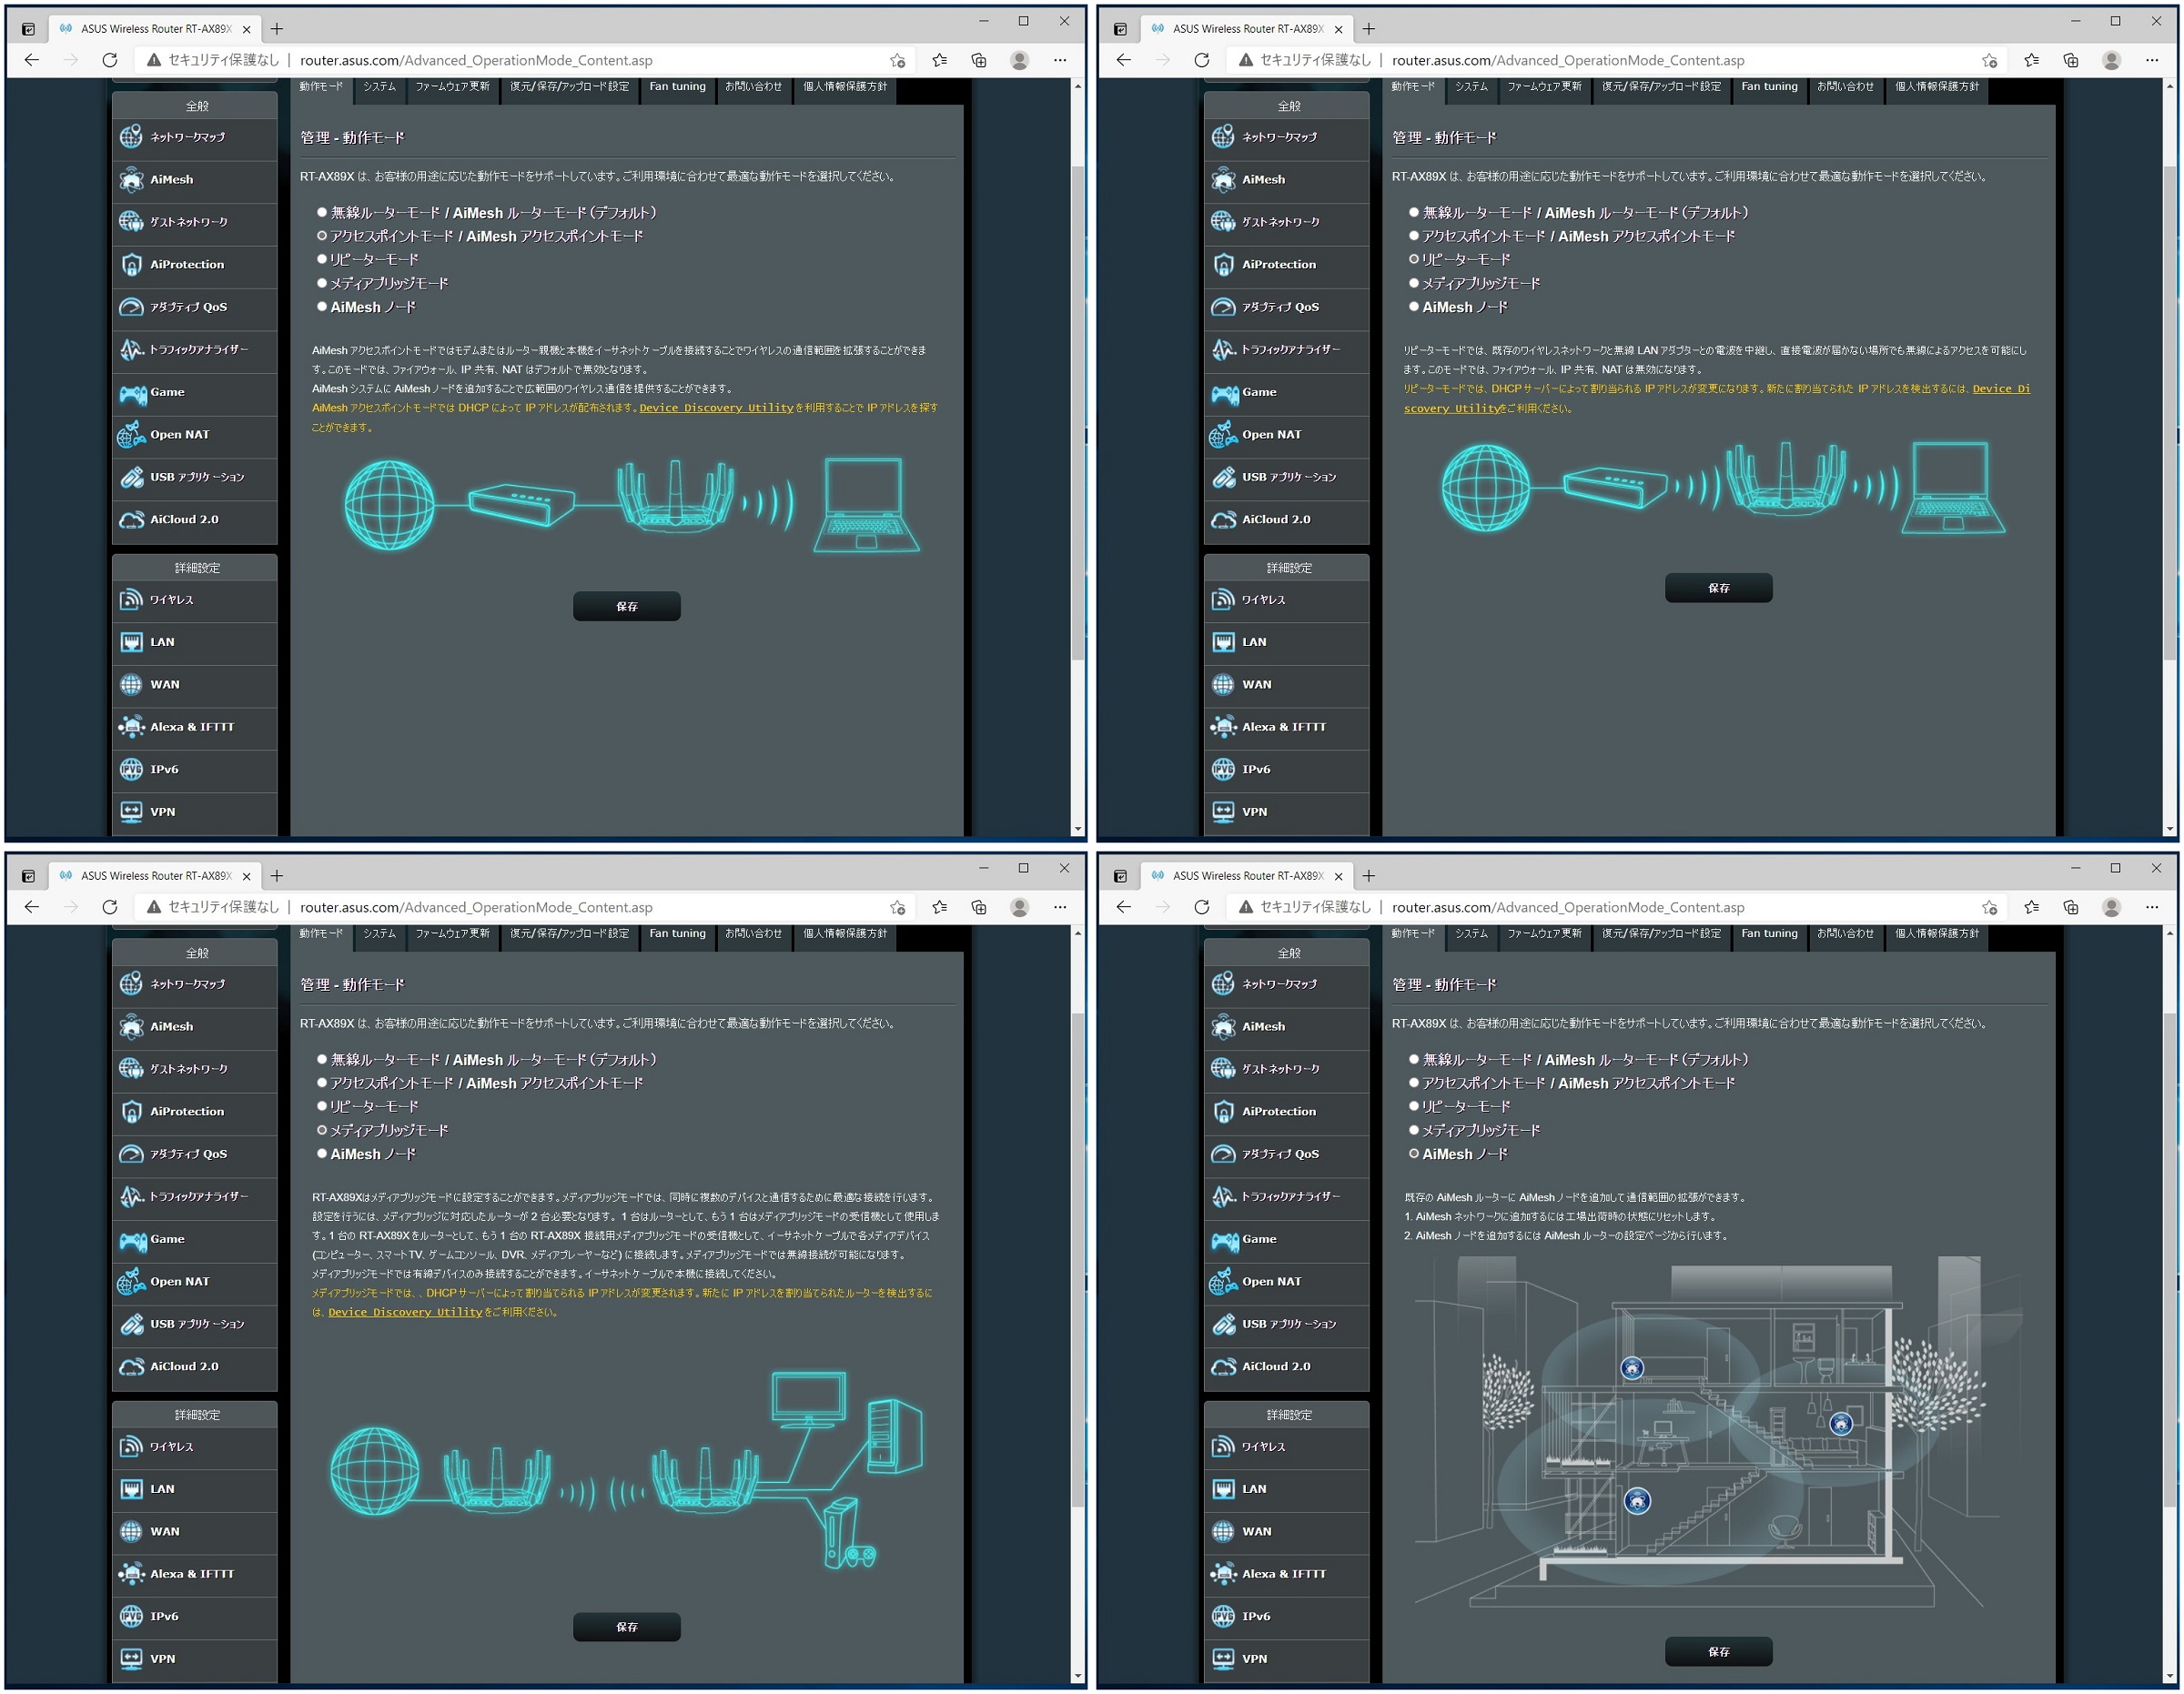2184x1694 pixels.
Task: Open favorites list in bottom-left browser window
Action: click(x=939, y=907)
